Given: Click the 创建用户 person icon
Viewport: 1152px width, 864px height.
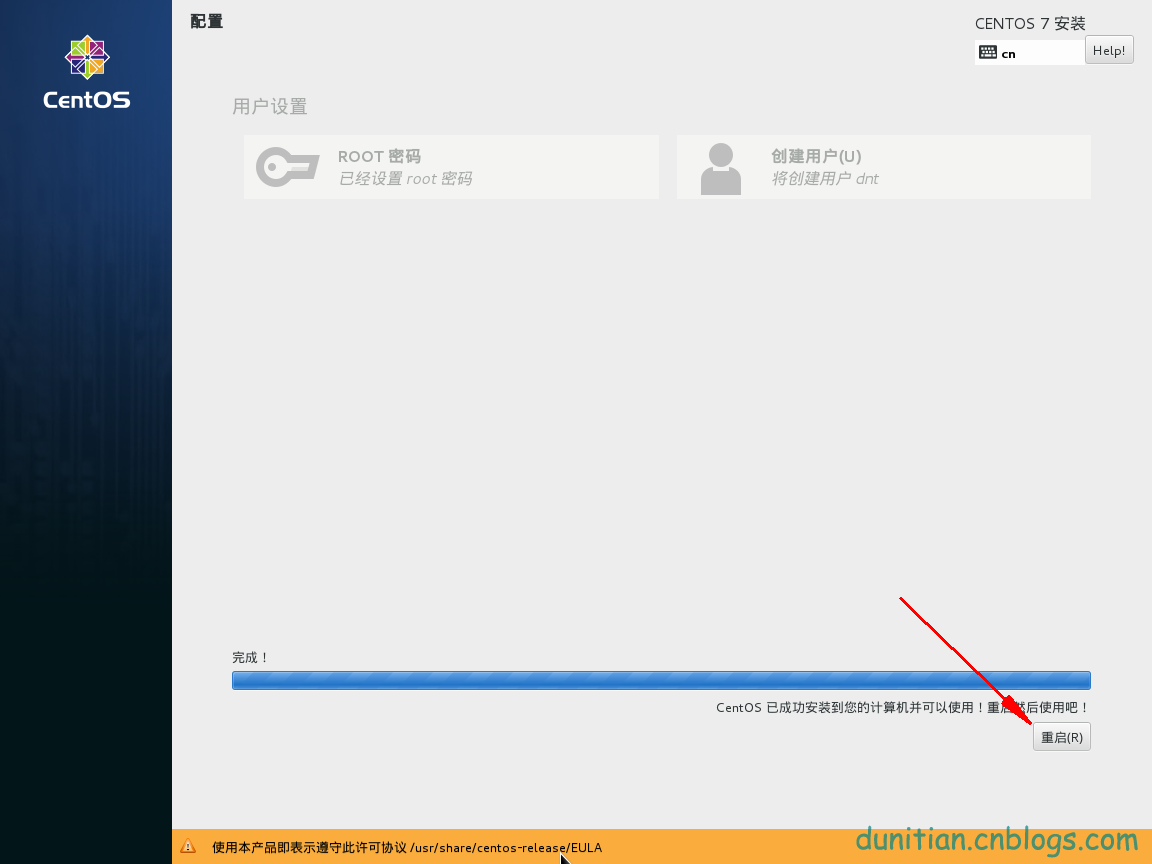Looking at the screenshot, I should [720, 168].
